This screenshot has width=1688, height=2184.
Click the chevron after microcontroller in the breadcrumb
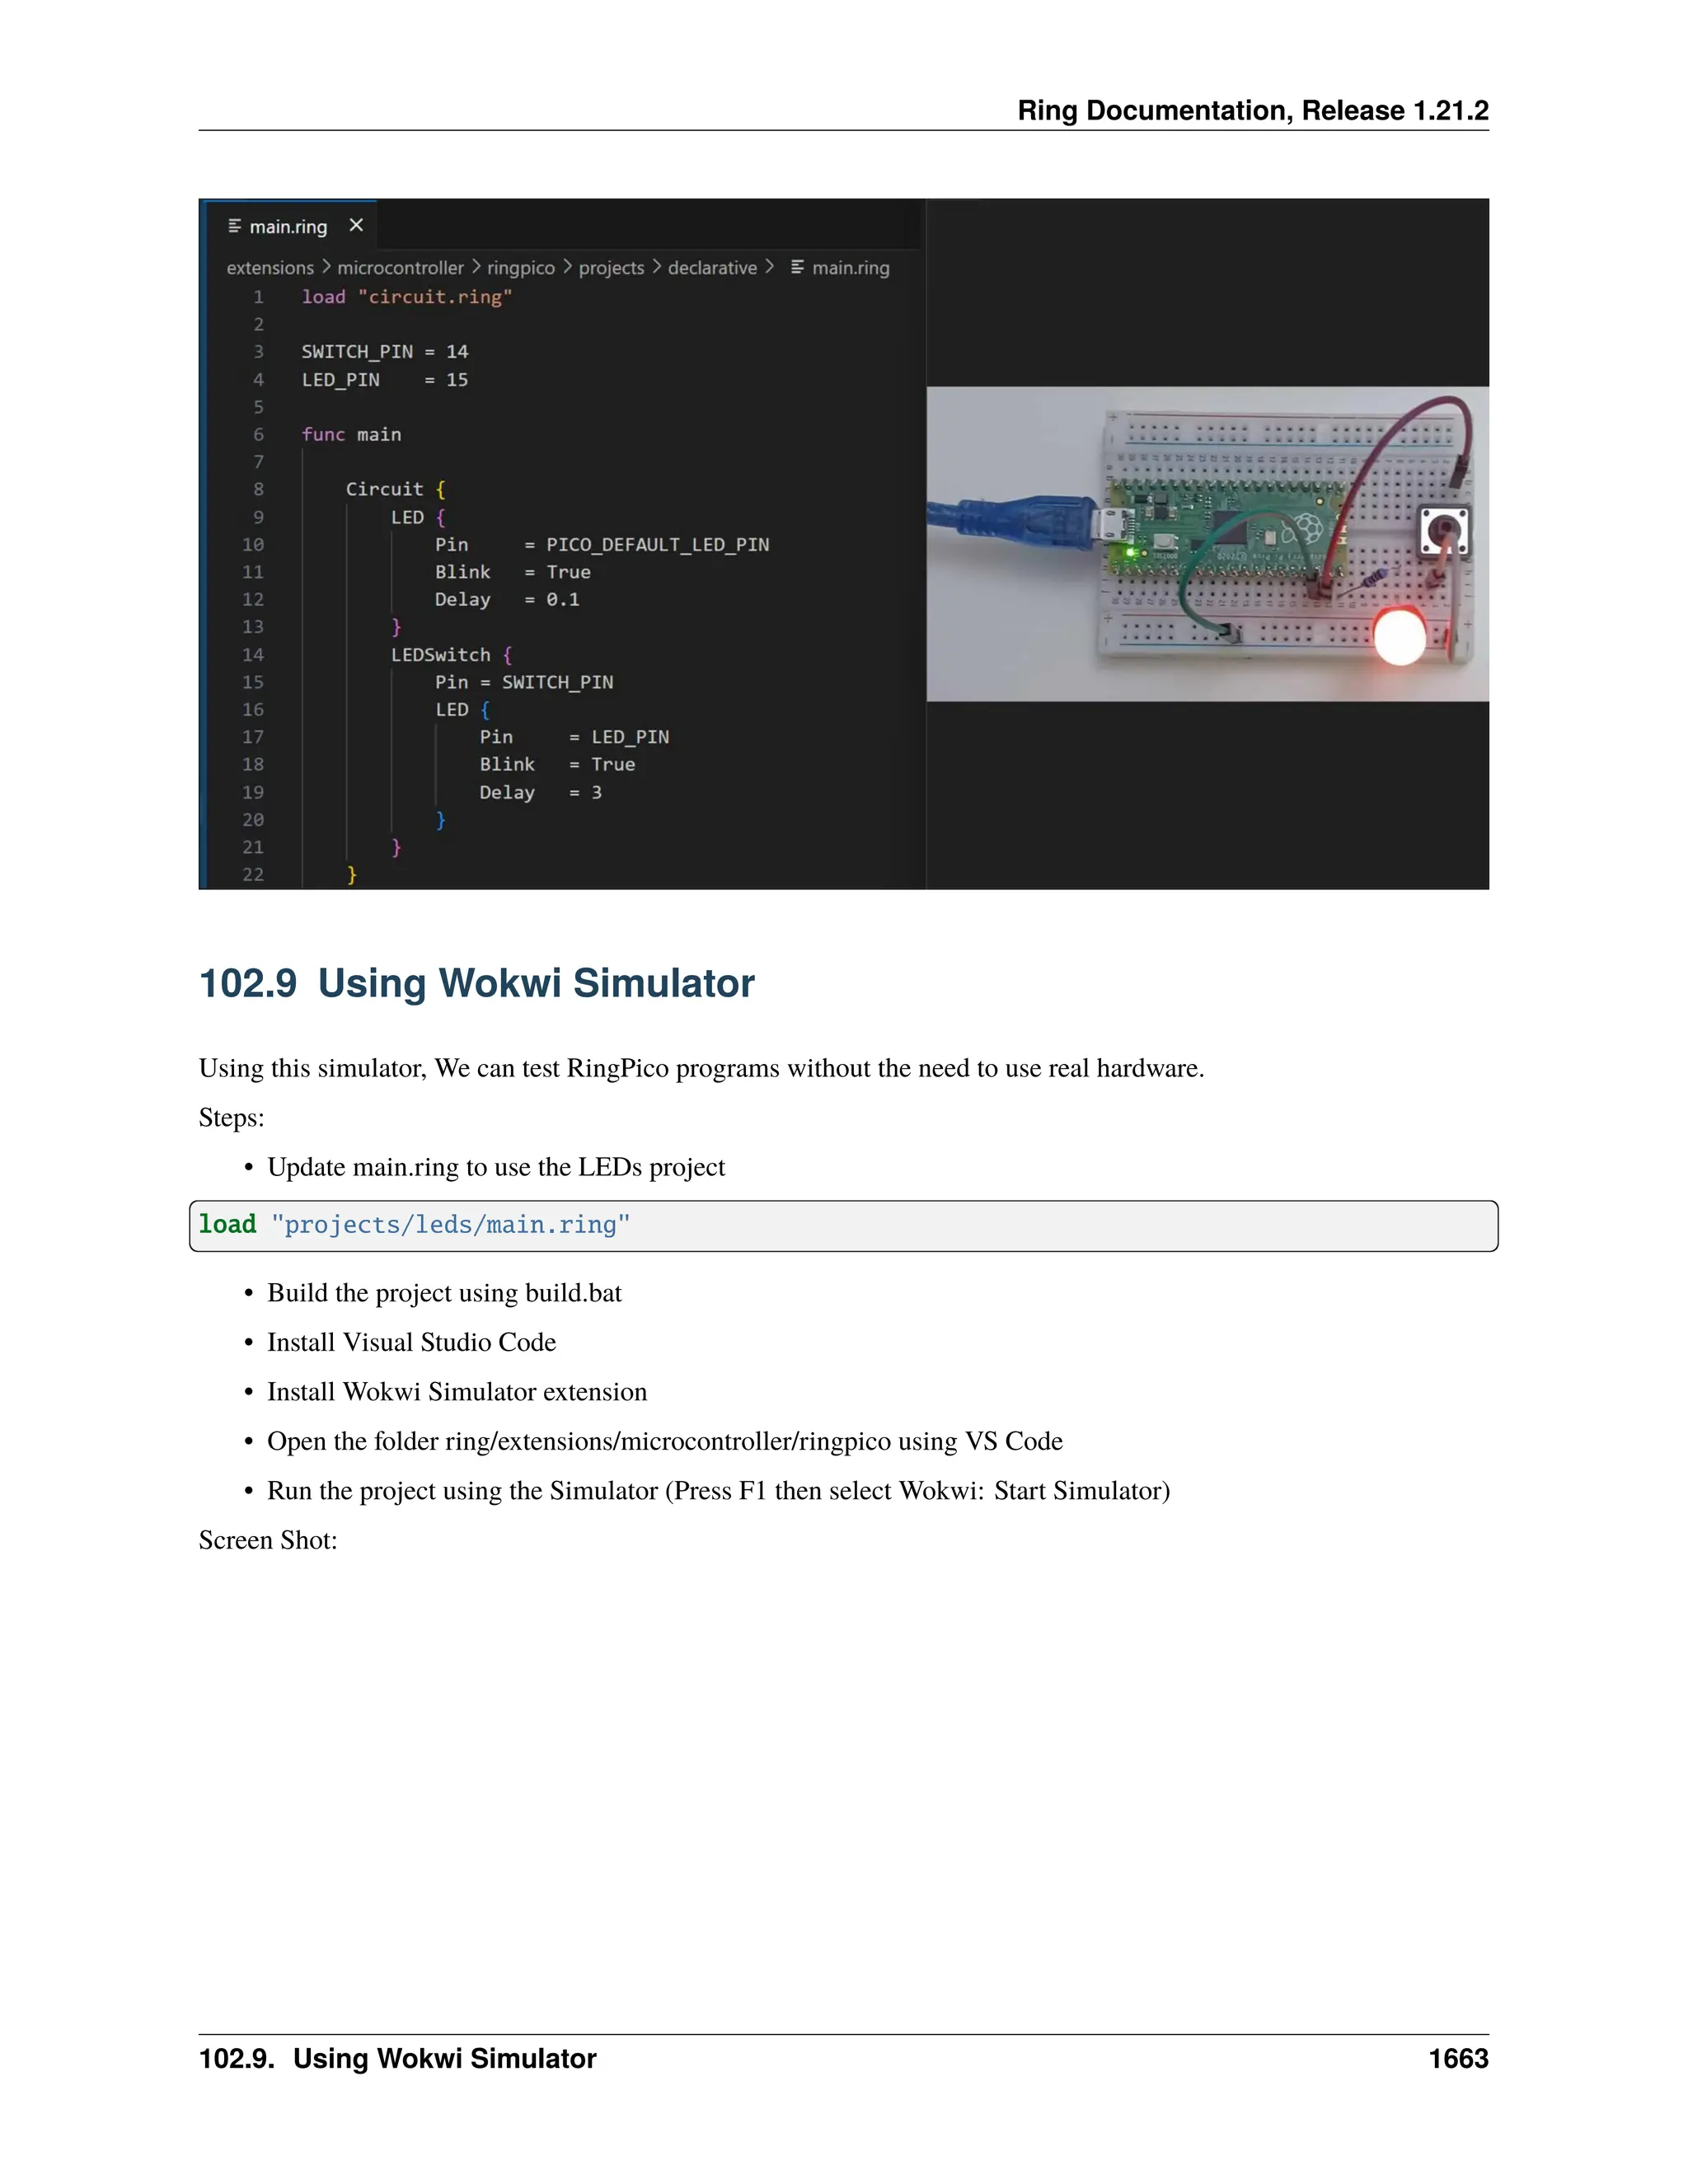pyautogui.click(x=476, y=267)
